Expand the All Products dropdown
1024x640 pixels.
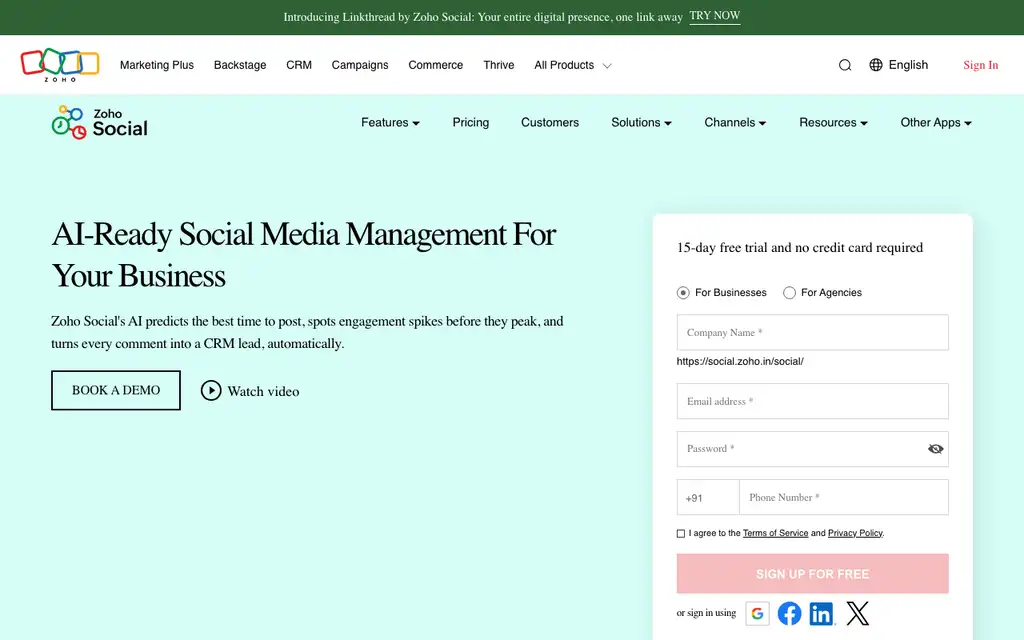[573, 65]
